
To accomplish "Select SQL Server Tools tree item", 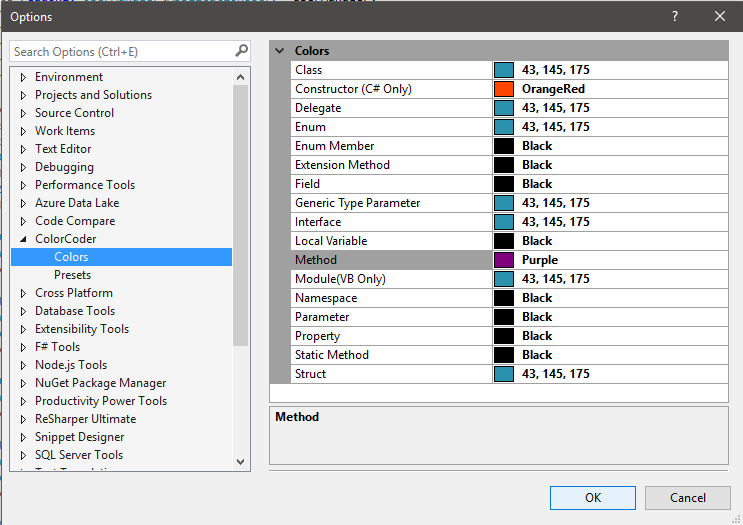I will (x=79, y=455).
